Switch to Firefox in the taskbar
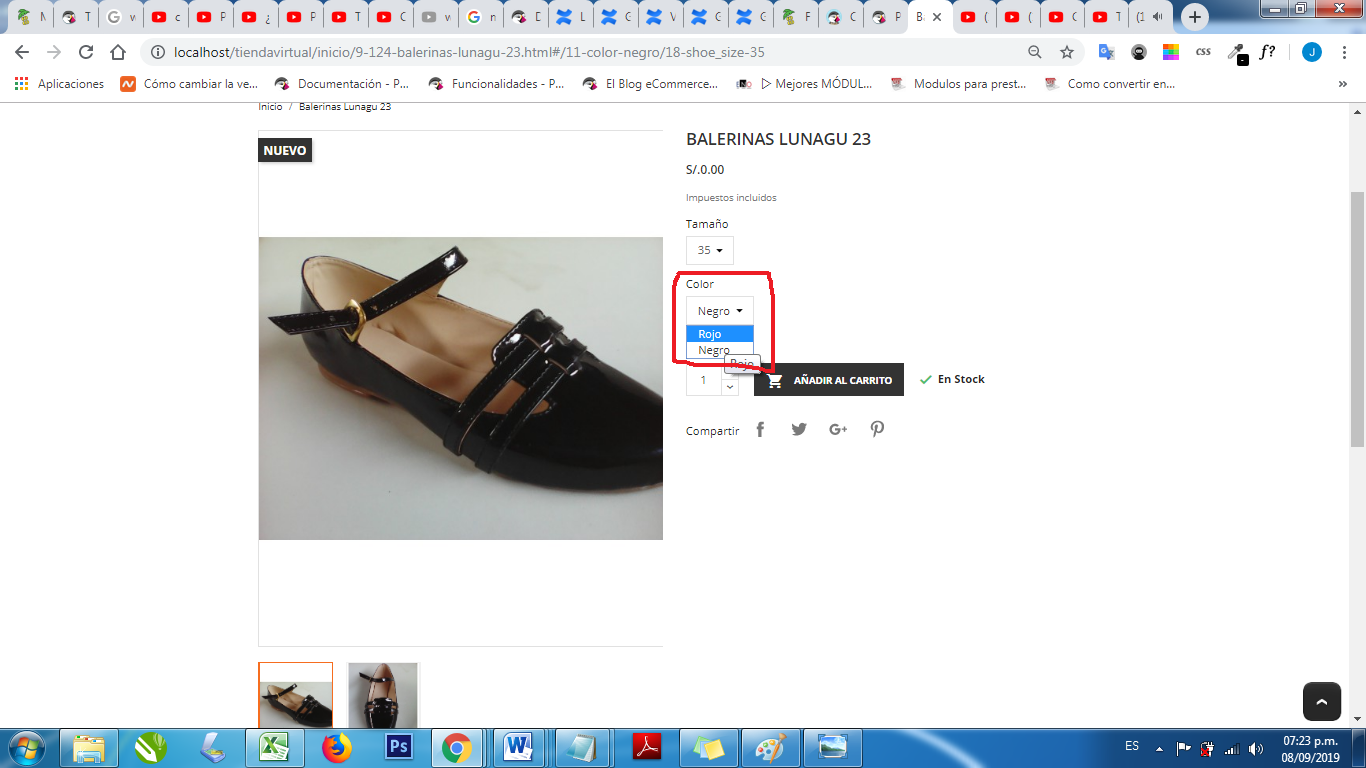 pyautogui.click(x=337, y=747)
